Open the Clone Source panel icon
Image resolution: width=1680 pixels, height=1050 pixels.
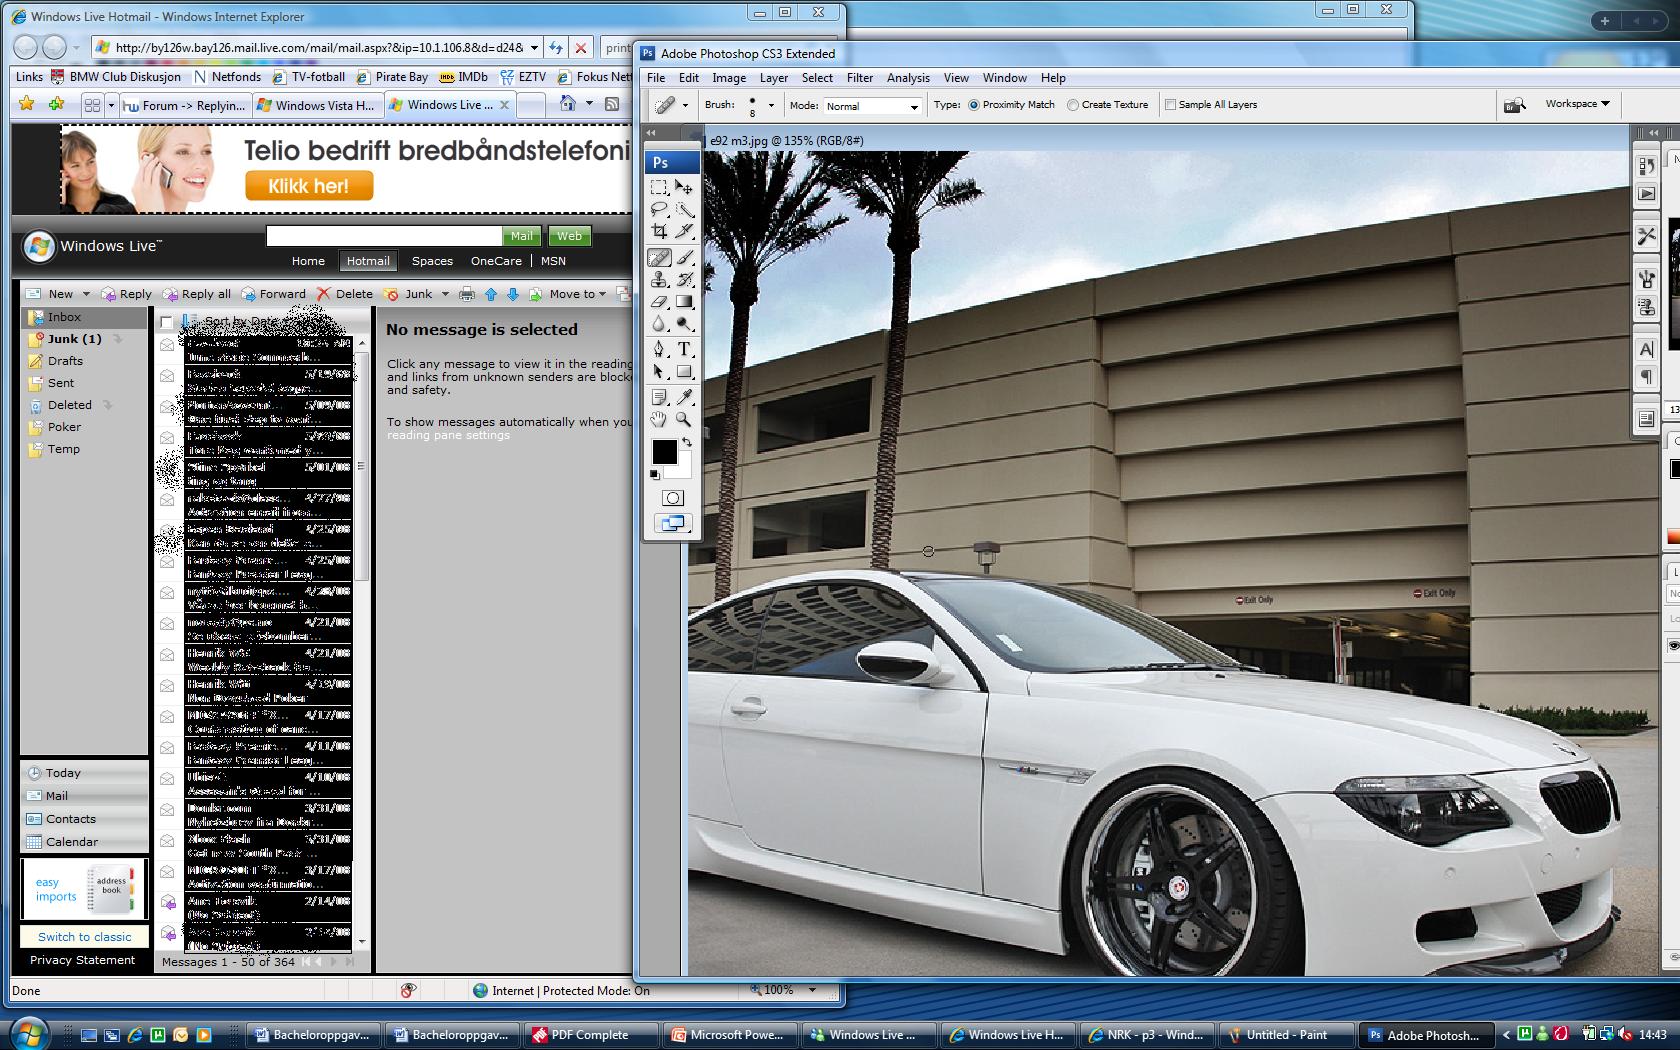coord(1646,307)
